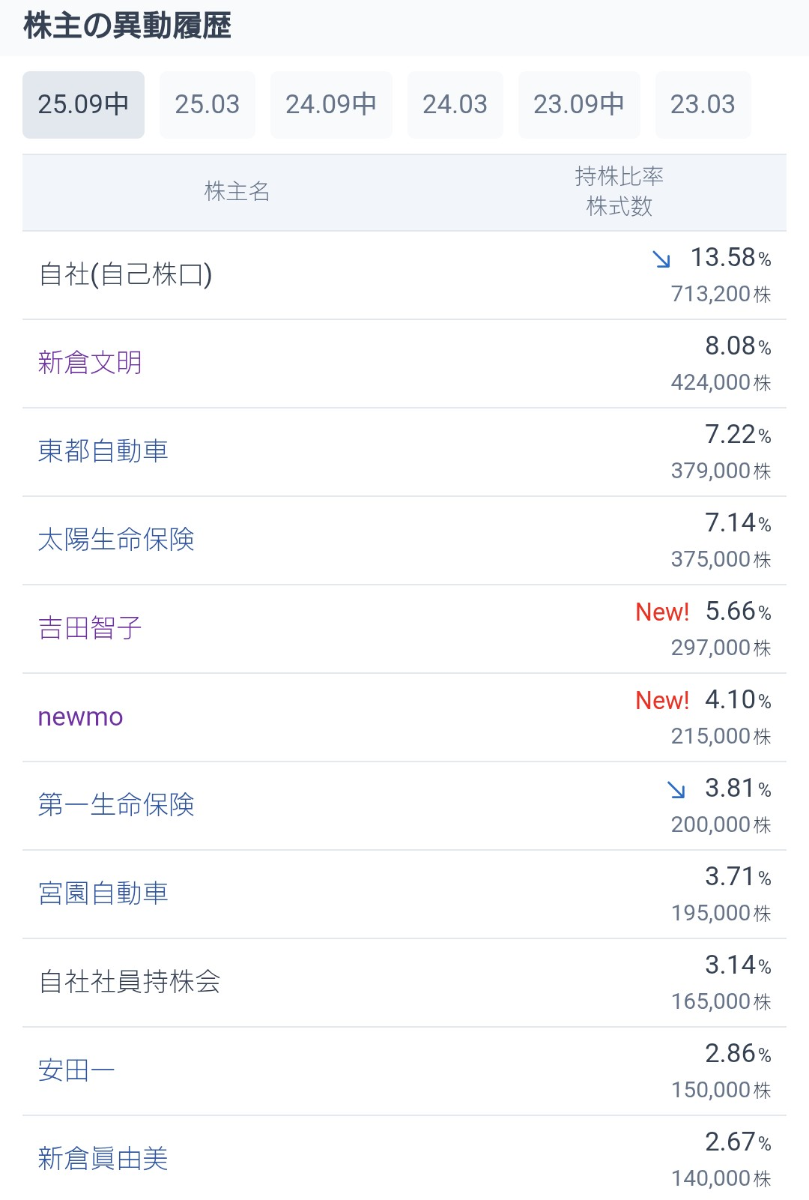Switch to the 23.03 tab
Image resolution: width=809 pixels, height=1200 pixels.
click(703, 105)
